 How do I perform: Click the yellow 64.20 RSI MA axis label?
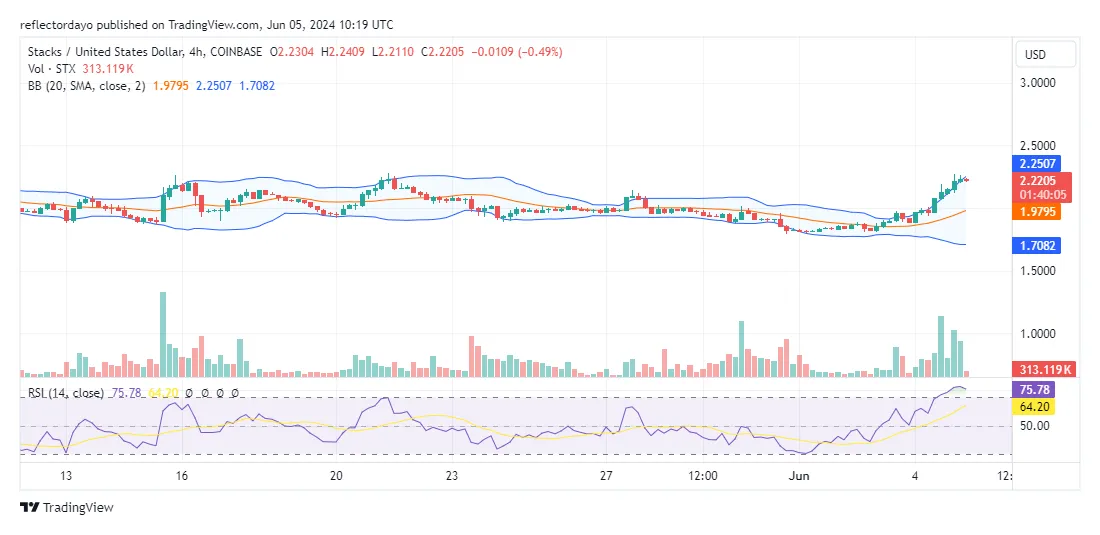coord(1043,407)
